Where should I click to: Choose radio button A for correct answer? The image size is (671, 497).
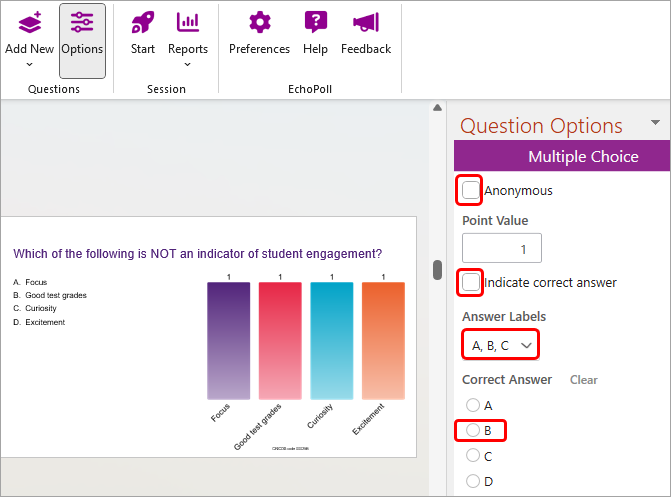[x=473, y=405]
